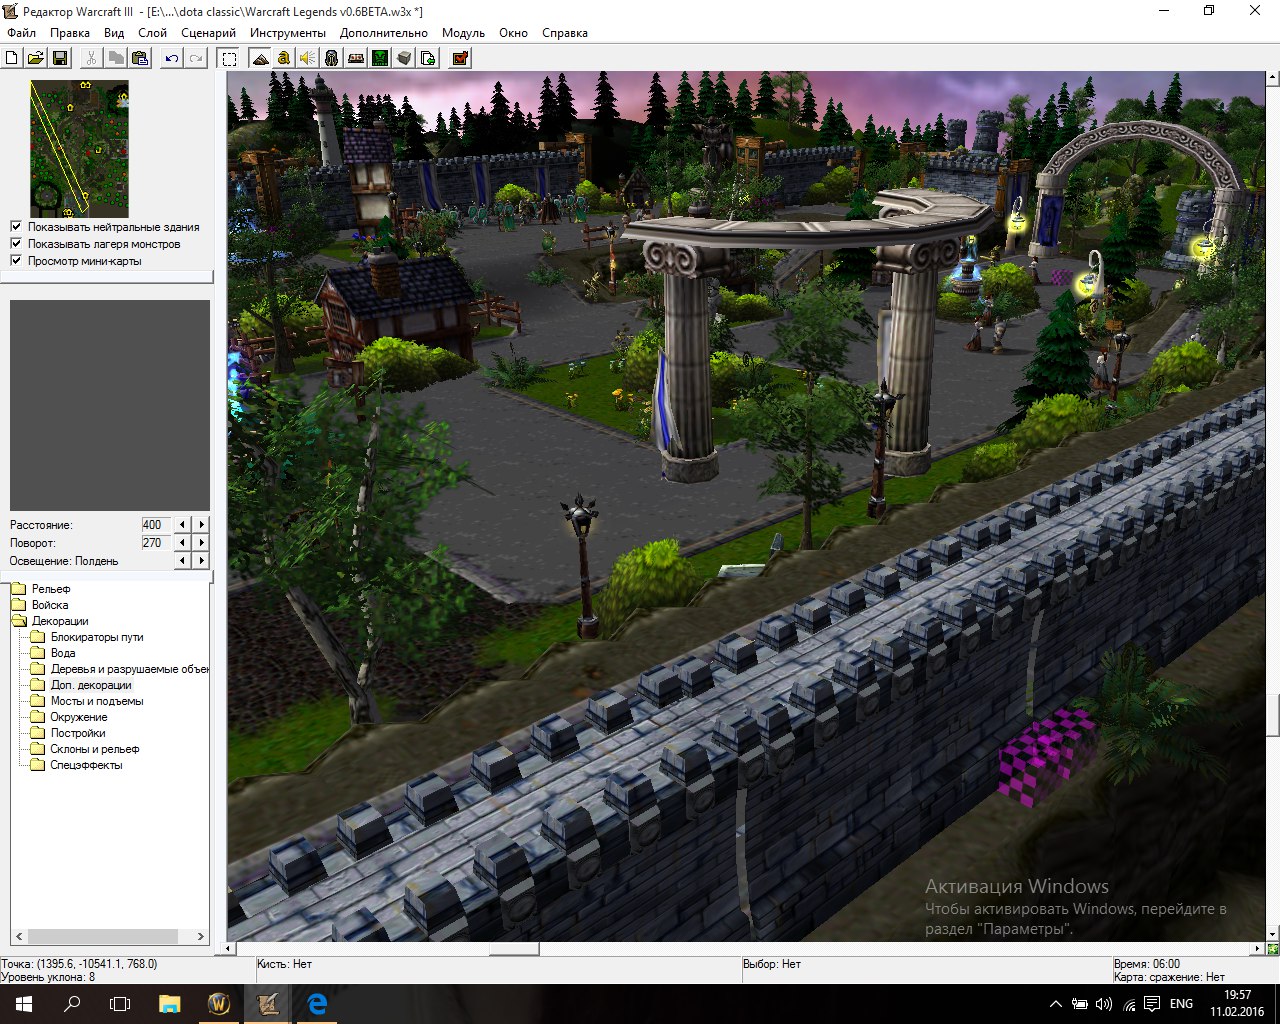Open the Object Editor module
Screen dimensions: 1280x1024
click(332, 58)
